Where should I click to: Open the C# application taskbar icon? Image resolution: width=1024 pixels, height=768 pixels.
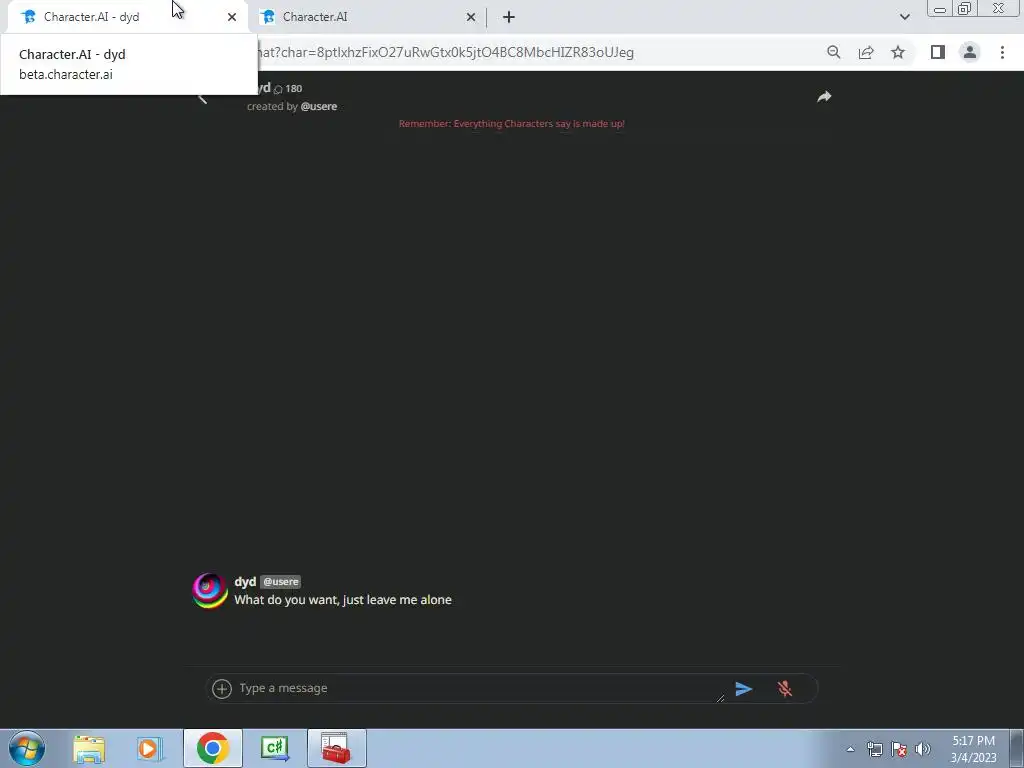(x=274, y=748)
